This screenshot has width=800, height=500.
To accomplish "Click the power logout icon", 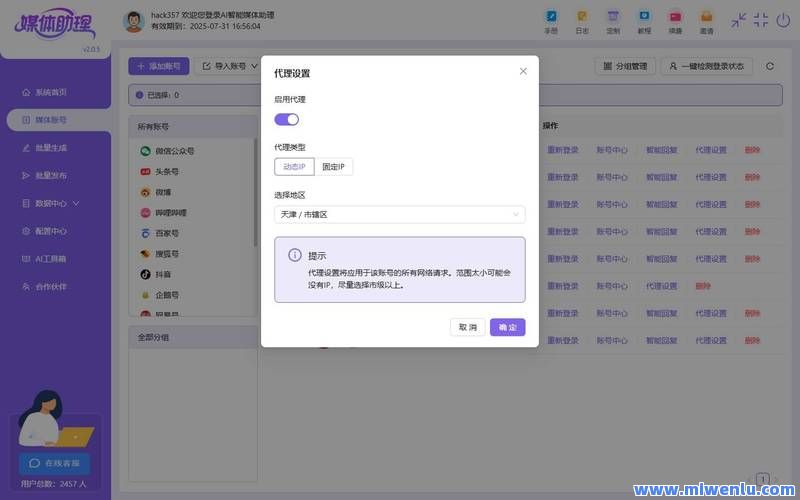I will 783,20.
